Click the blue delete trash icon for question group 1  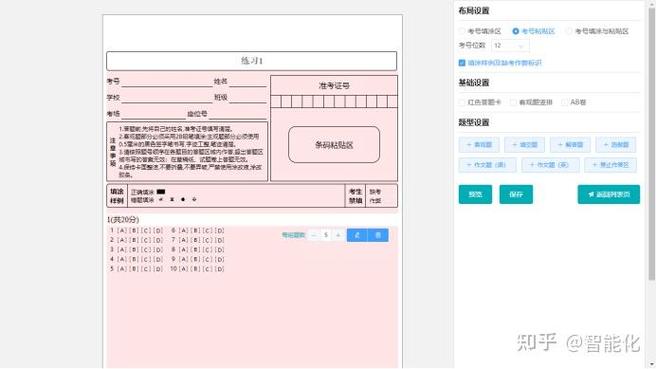[378, 235]
